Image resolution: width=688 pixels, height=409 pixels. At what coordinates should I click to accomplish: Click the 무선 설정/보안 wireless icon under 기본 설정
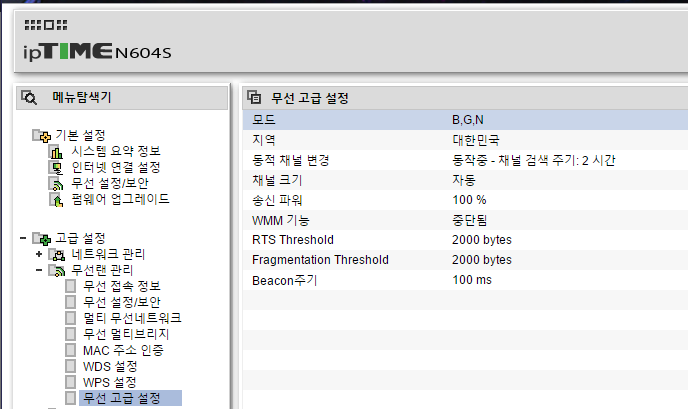click(x=56, y=183)
